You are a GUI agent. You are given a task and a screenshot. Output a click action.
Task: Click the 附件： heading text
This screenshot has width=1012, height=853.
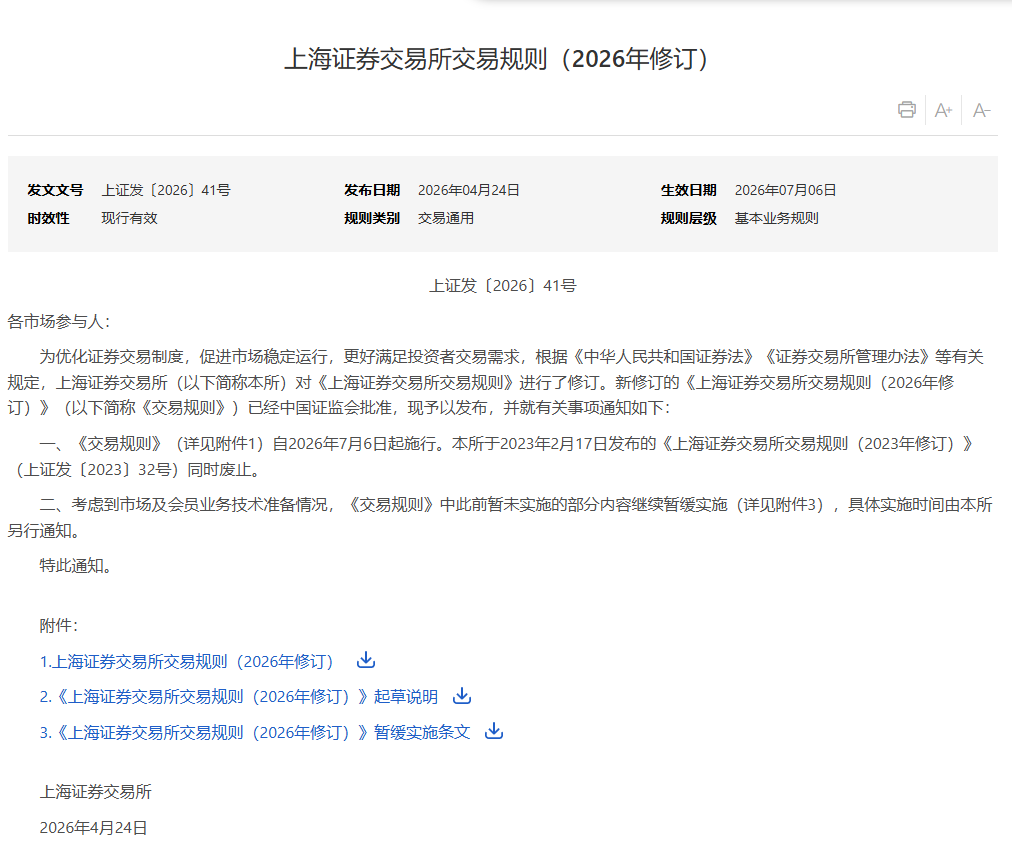[x=59, y=625]
